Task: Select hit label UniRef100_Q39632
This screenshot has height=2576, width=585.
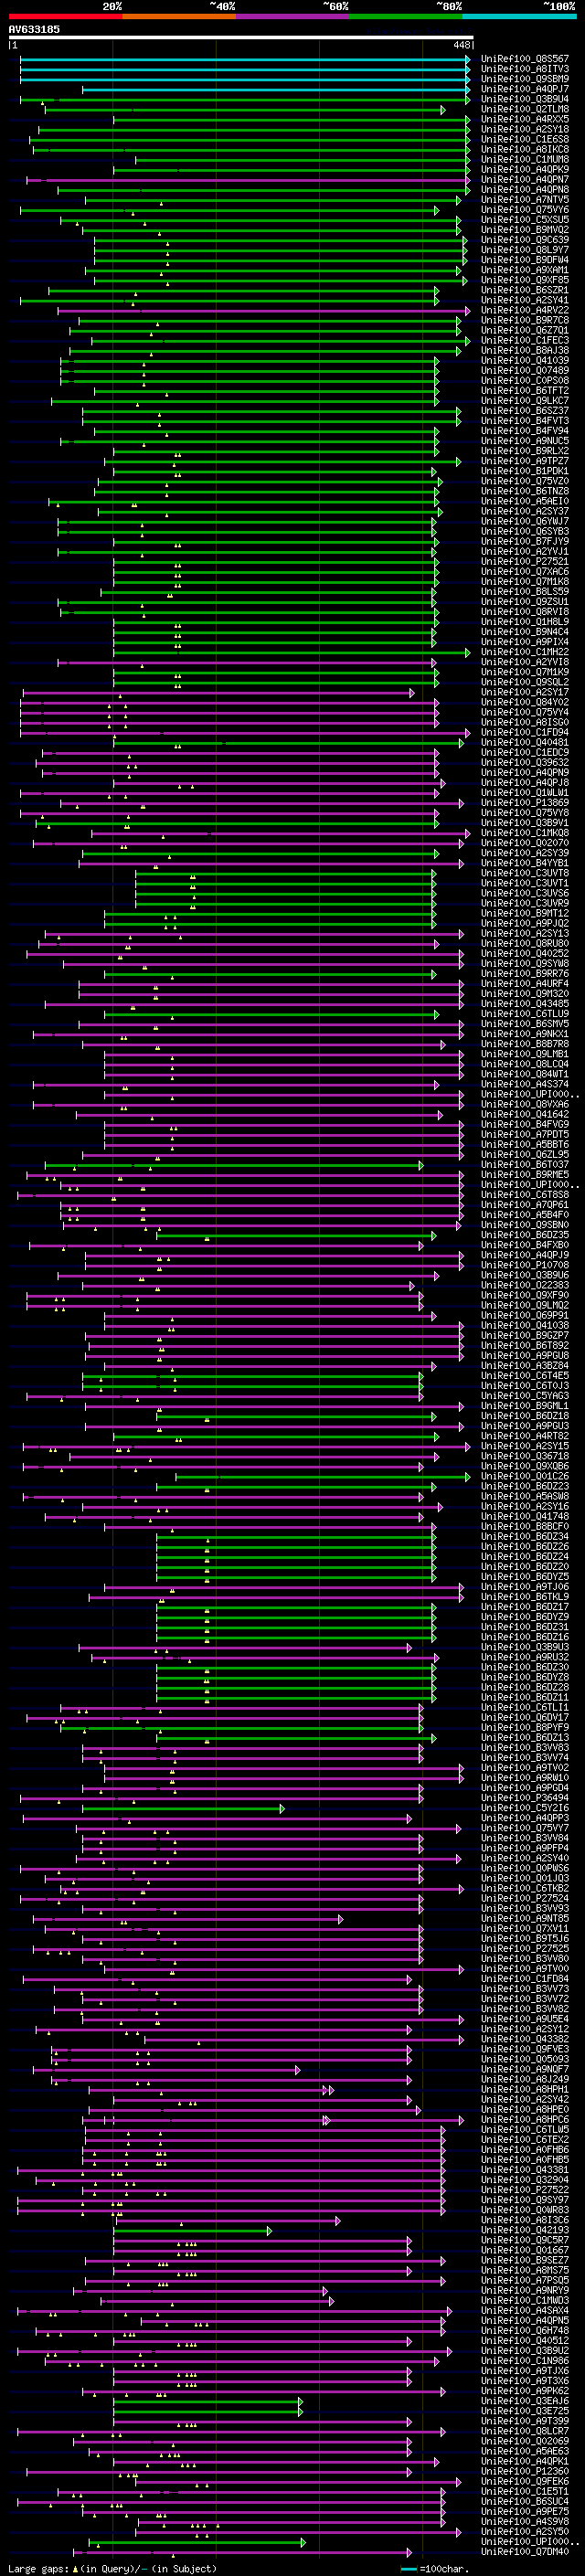Action: click(x=525, y=762)
